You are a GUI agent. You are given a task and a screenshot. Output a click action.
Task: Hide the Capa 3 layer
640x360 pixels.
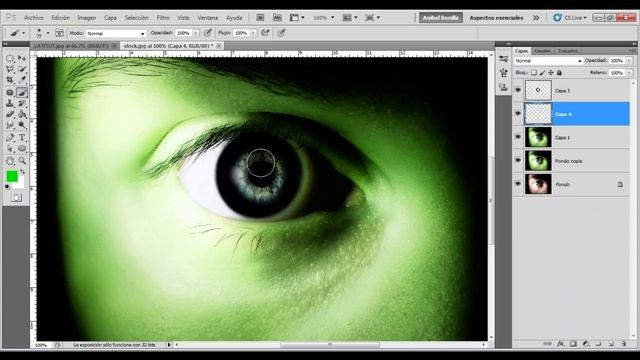[x=518, y=90]
